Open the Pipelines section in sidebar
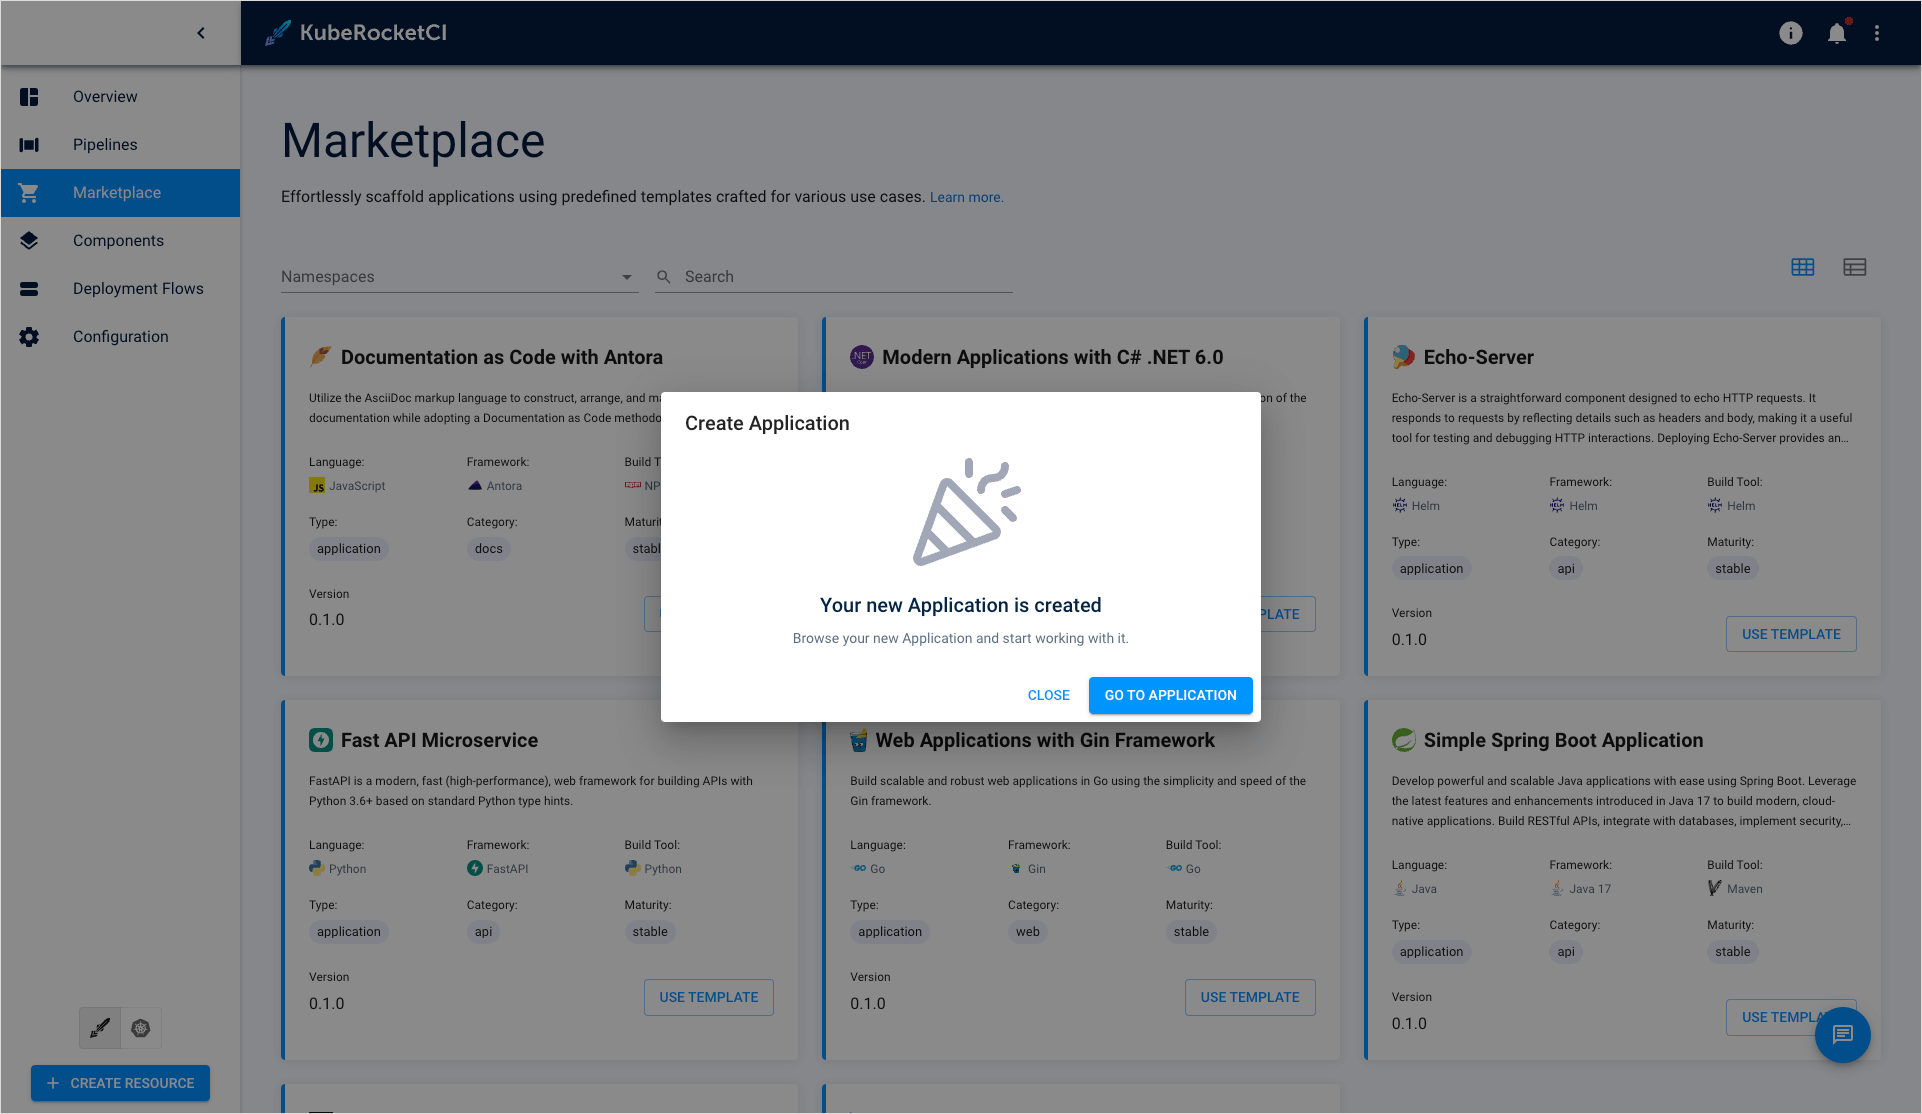This screenshot has width=1922, height=1114. point(104,144)
